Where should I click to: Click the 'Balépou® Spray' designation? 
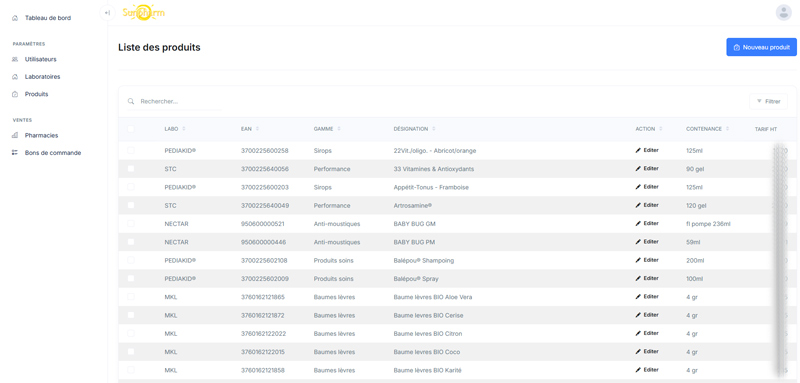pos(416,279)
